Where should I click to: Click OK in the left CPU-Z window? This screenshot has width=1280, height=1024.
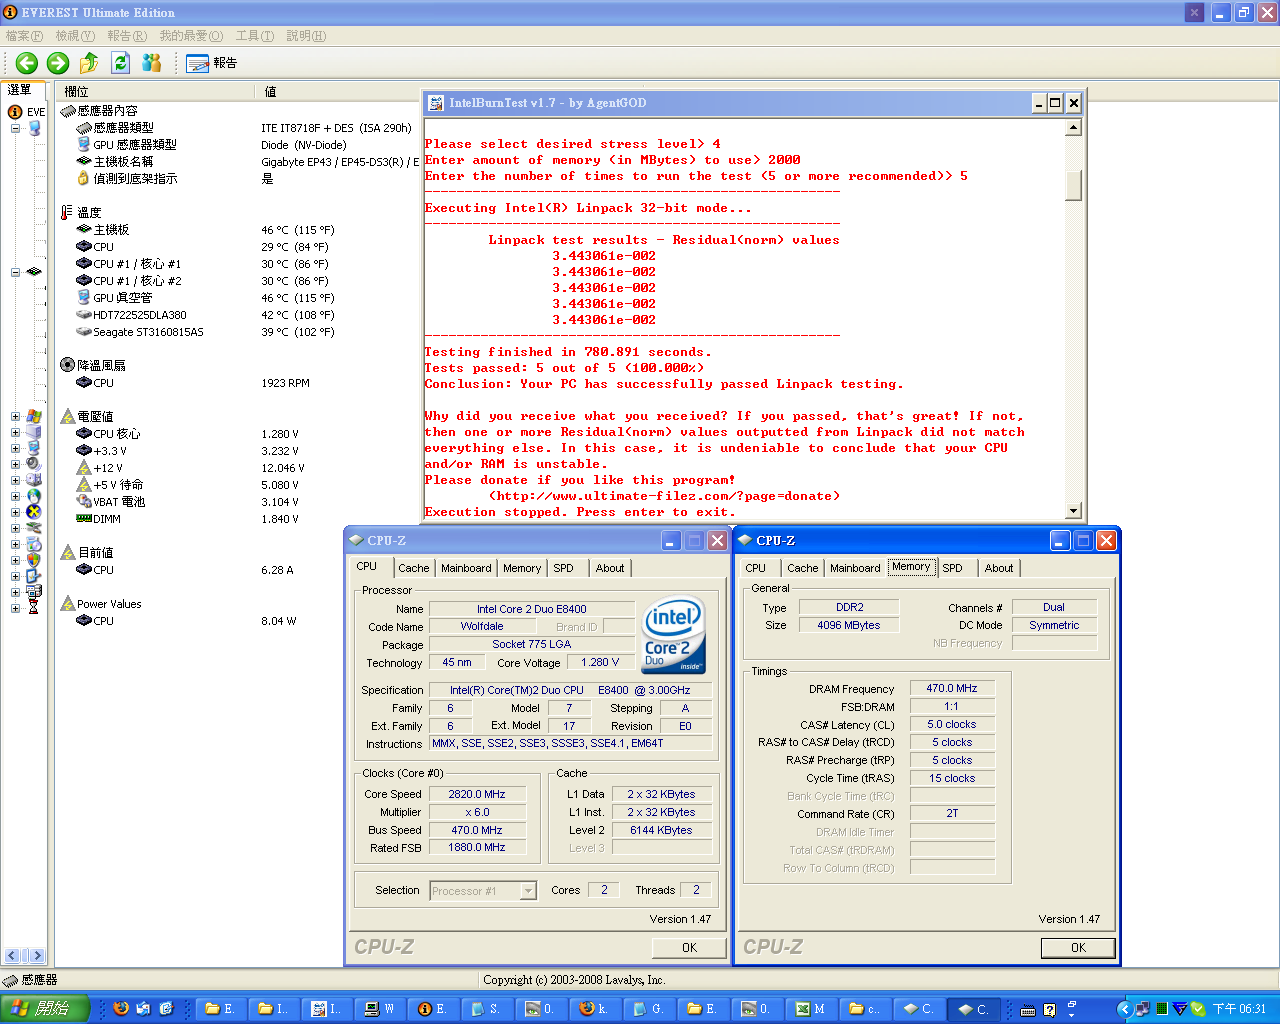pos(689,948)
